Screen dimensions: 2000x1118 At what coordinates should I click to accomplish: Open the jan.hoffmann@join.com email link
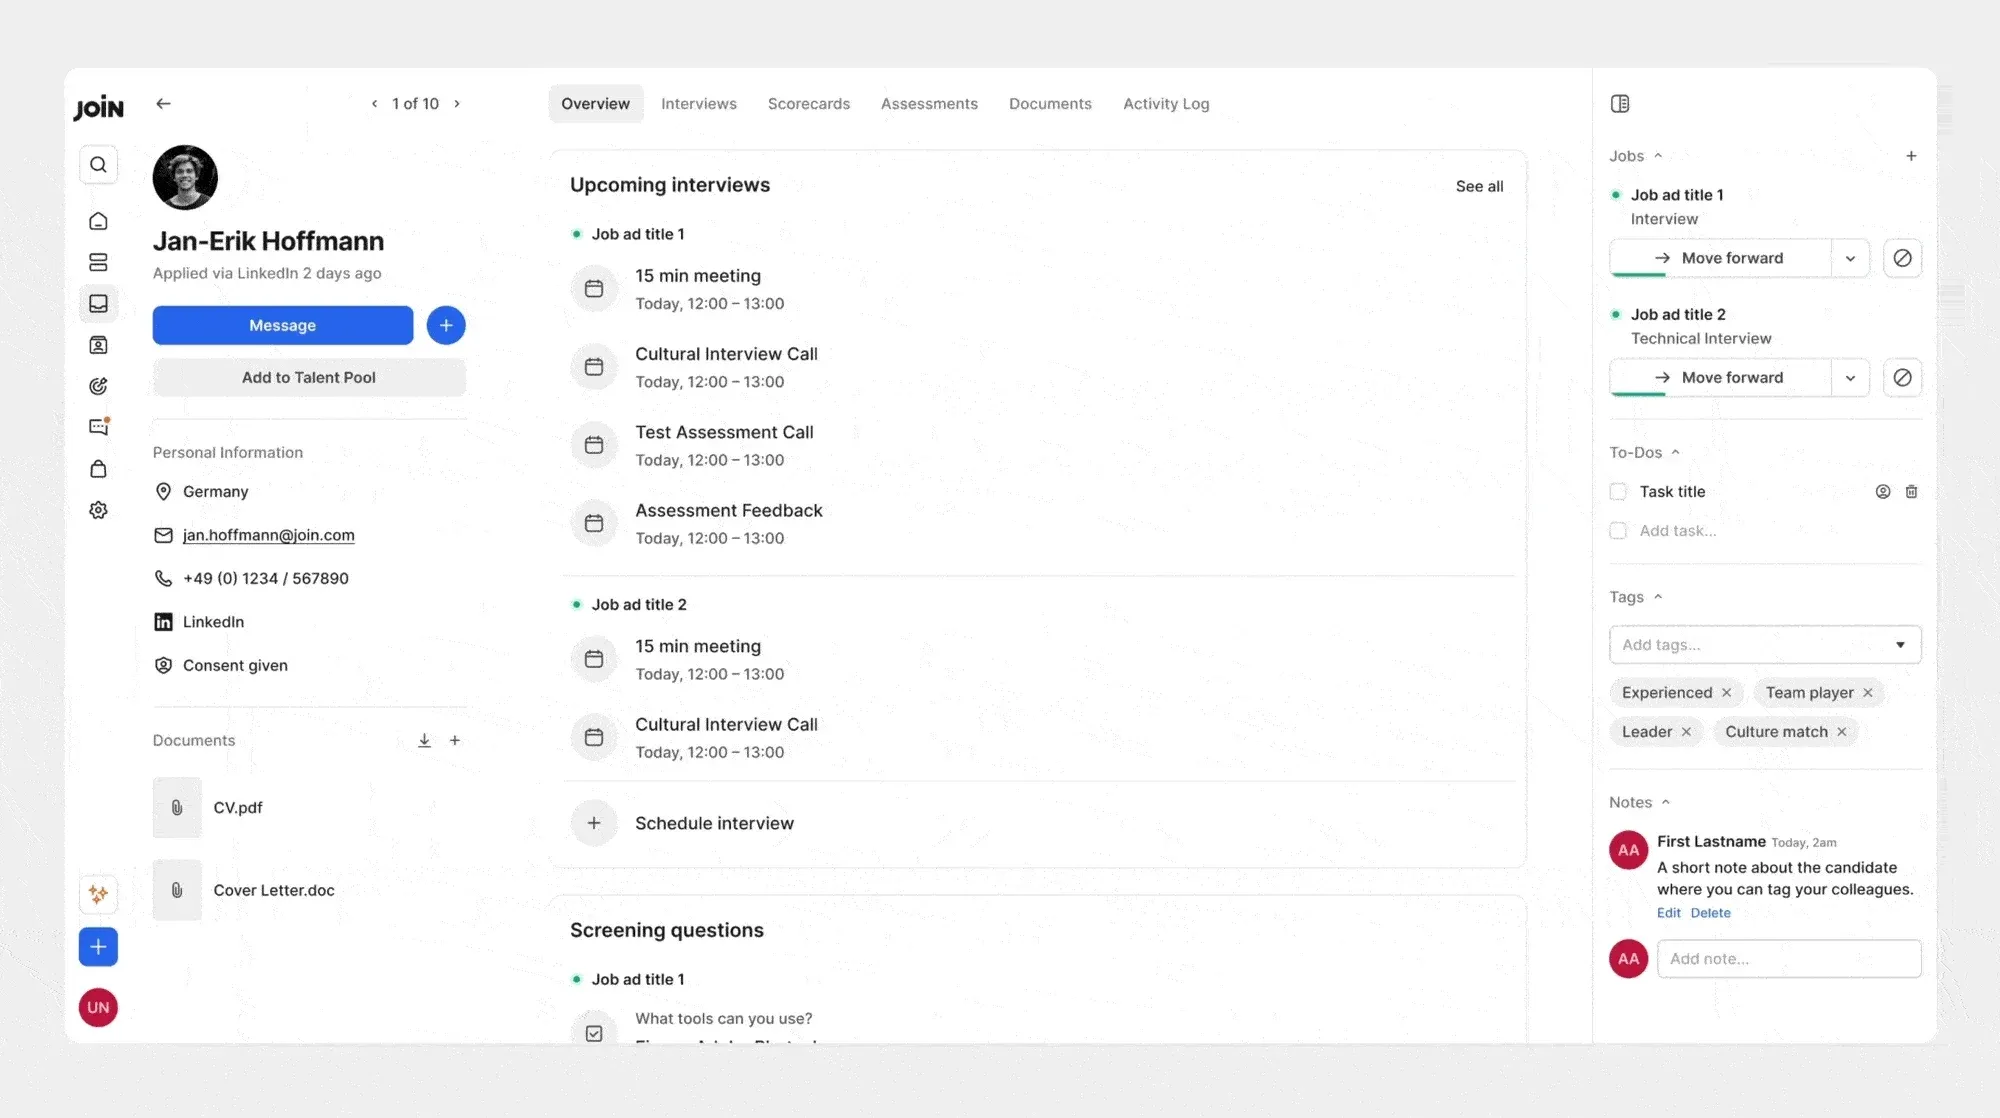click(x=268, y=535)
